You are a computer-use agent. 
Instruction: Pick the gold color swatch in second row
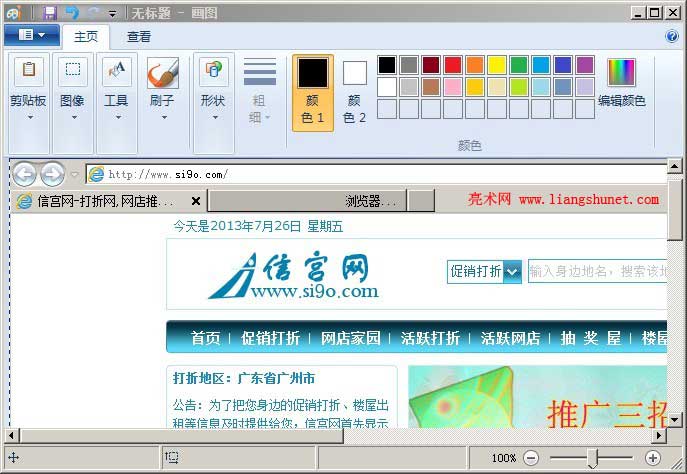pos(475,87)
